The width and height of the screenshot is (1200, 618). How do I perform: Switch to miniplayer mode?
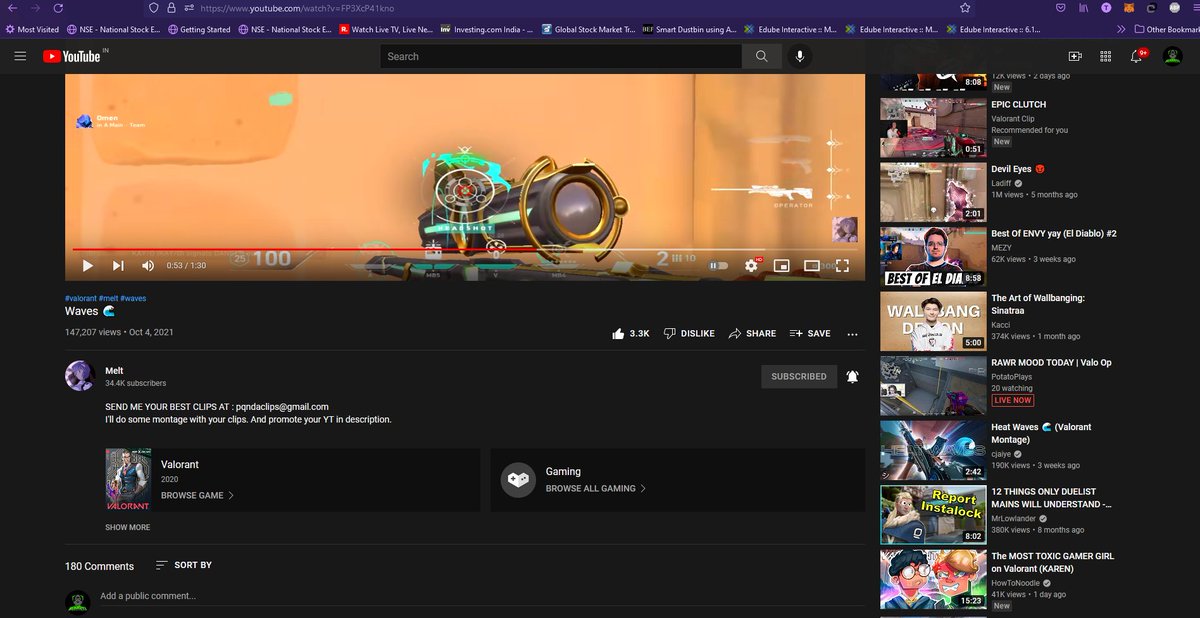click(781, 265)
